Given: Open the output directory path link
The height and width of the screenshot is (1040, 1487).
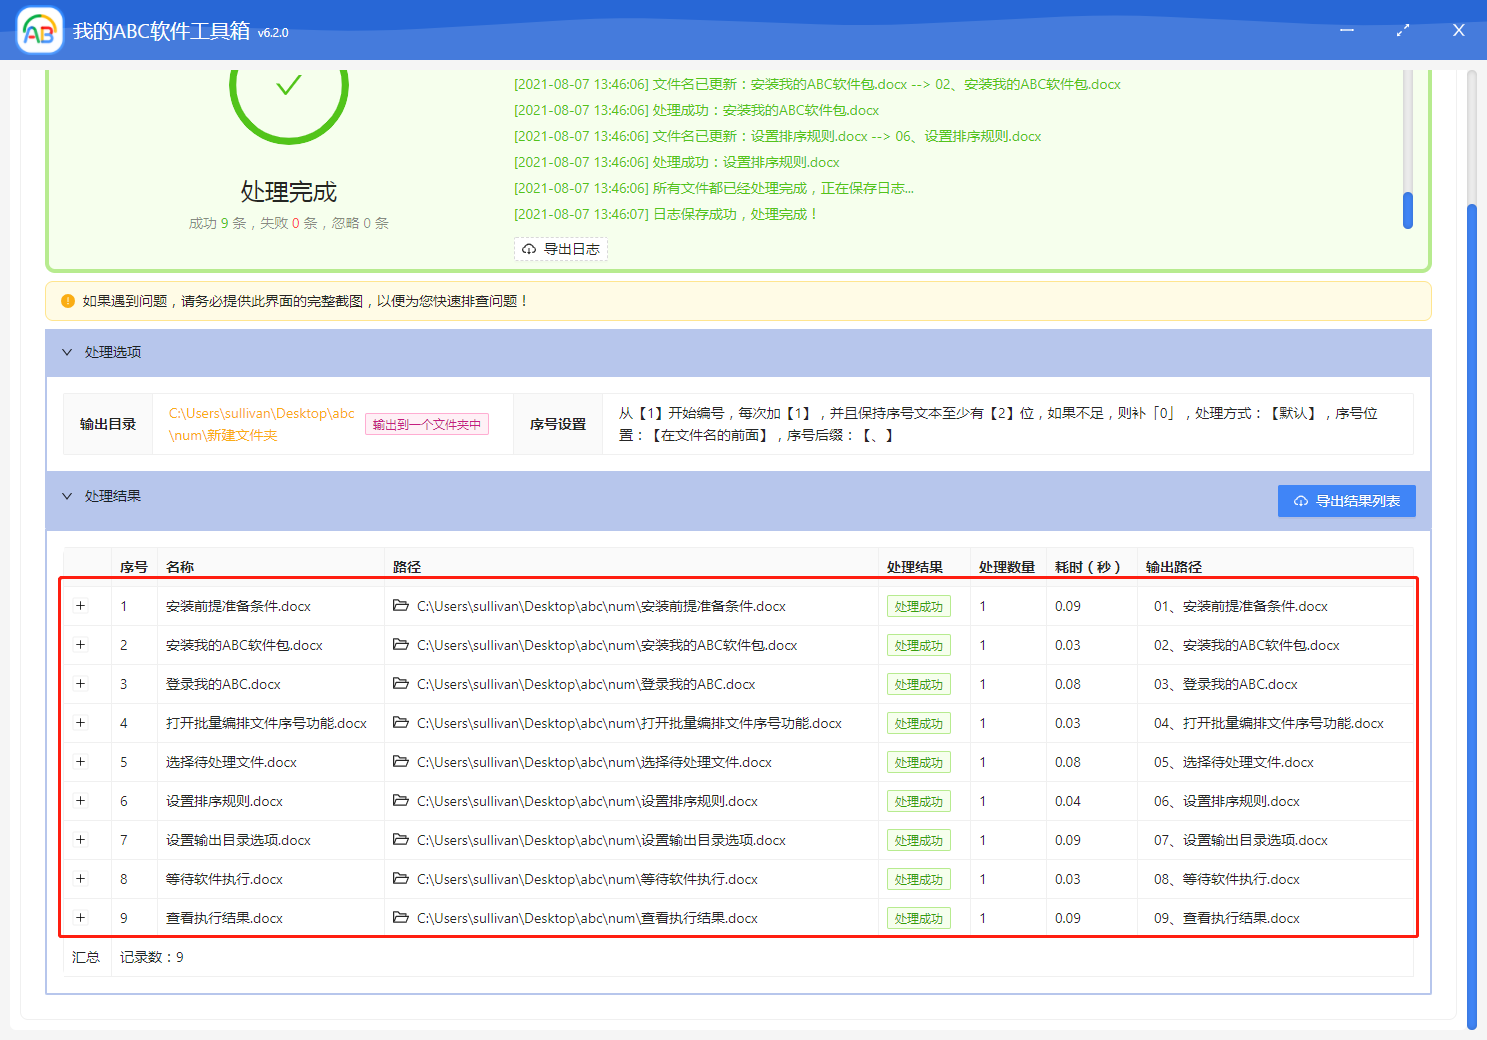Looking at the screenshot, I should tap(261, 424).
